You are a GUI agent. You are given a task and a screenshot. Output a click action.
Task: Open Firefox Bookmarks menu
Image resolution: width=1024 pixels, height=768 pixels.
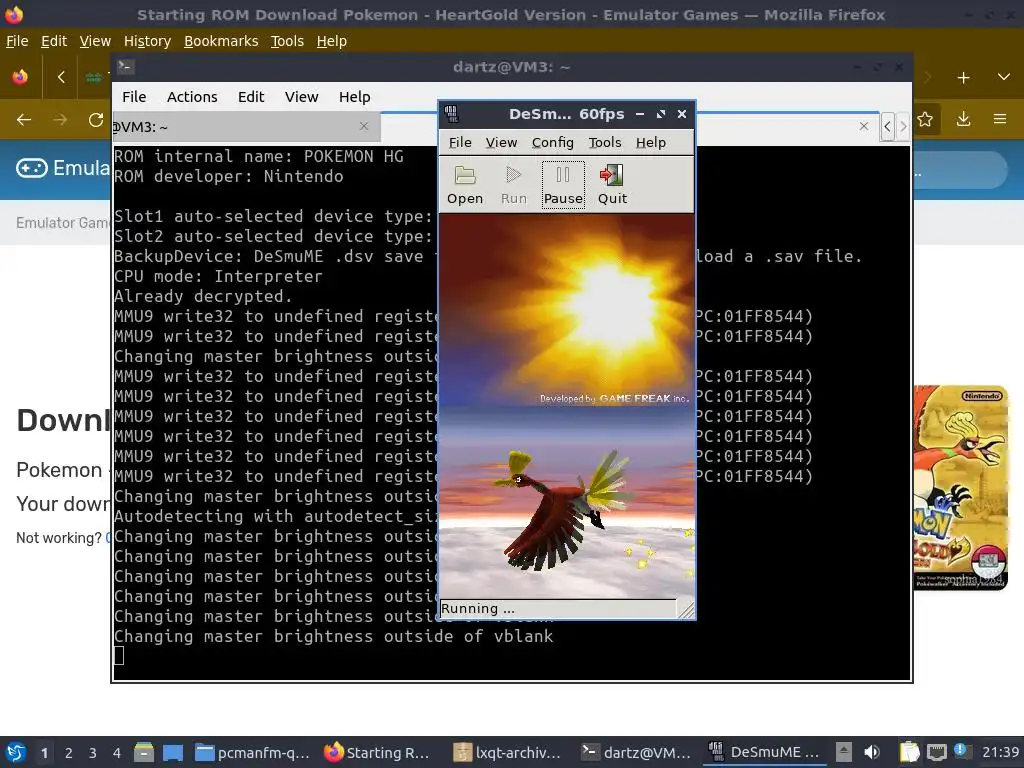(x=221, y=41)
